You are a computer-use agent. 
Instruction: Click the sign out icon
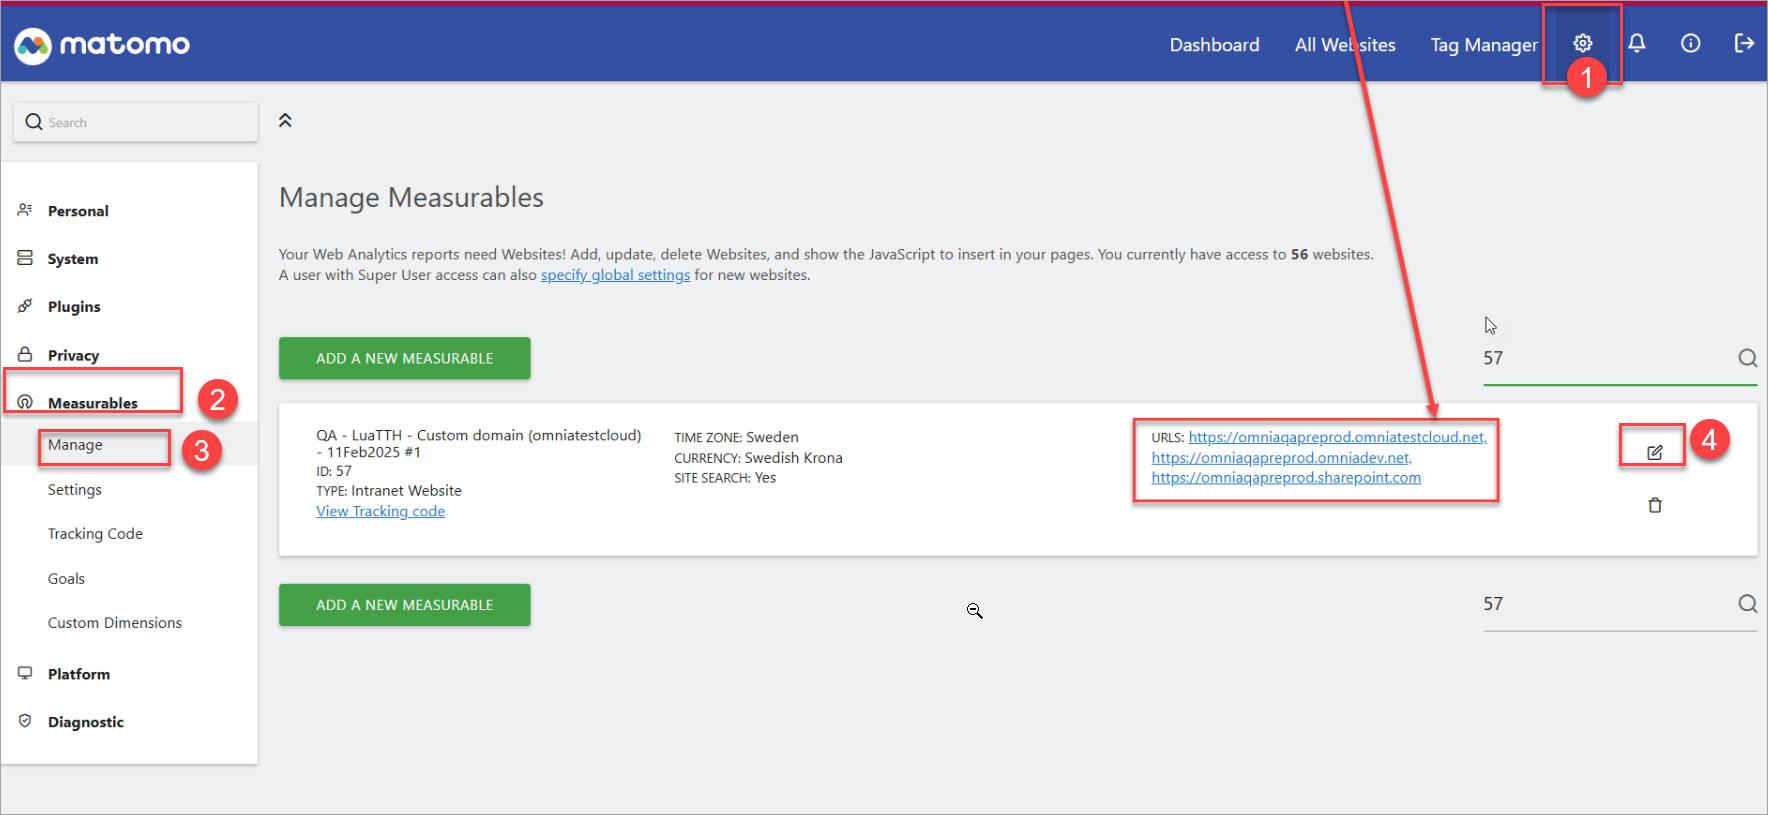tap(1744, 43)
